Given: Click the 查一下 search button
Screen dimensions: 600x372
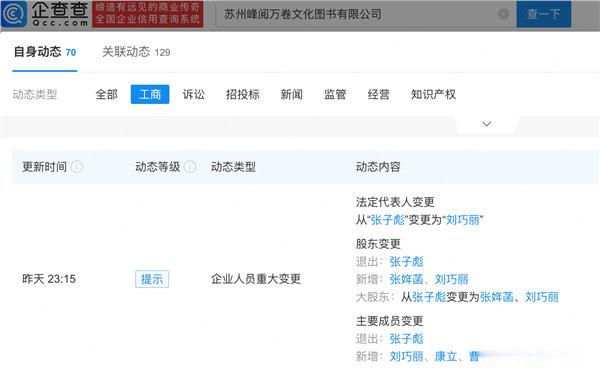Looking at the screenshot, I should (x=543, y=15).
